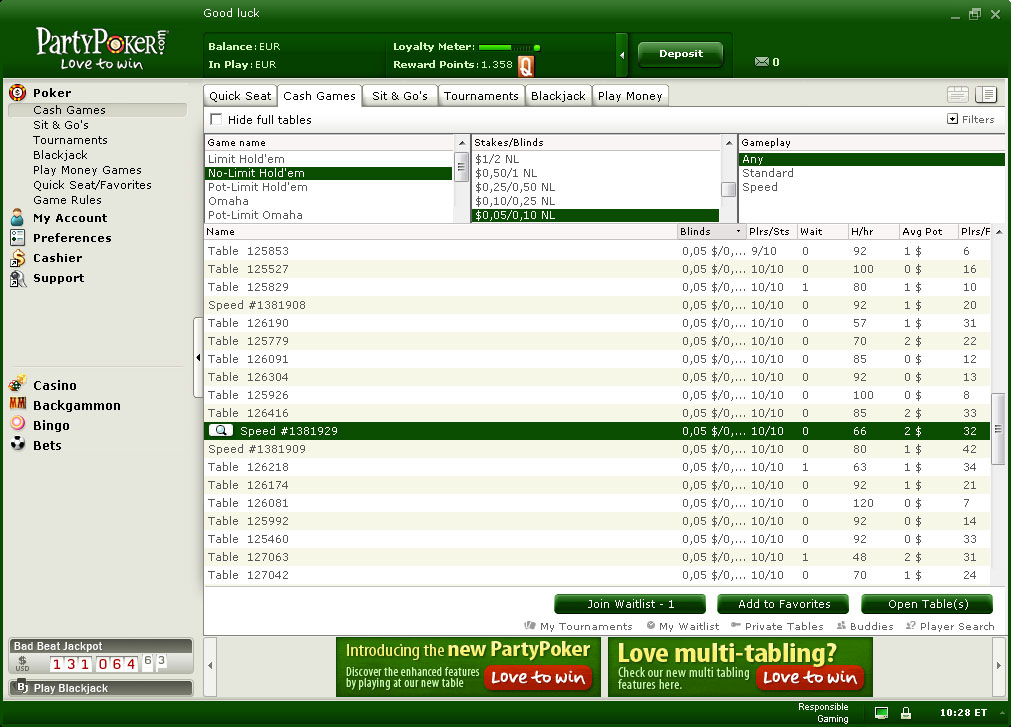Viewport: 1011px width, 727px height.
Task: Click the Open Table(s) button
Action: pos(928,604)
